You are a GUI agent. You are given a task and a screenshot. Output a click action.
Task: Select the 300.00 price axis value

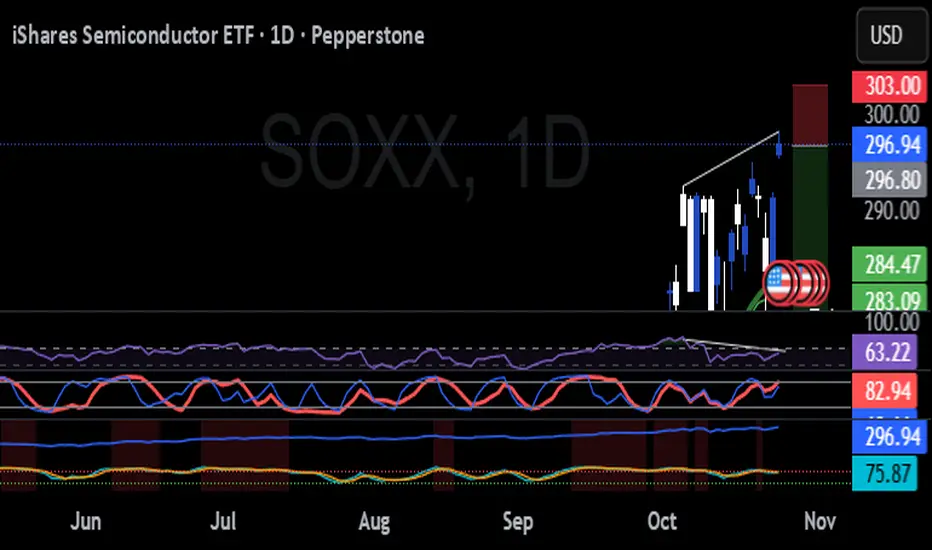click(892, 114)
